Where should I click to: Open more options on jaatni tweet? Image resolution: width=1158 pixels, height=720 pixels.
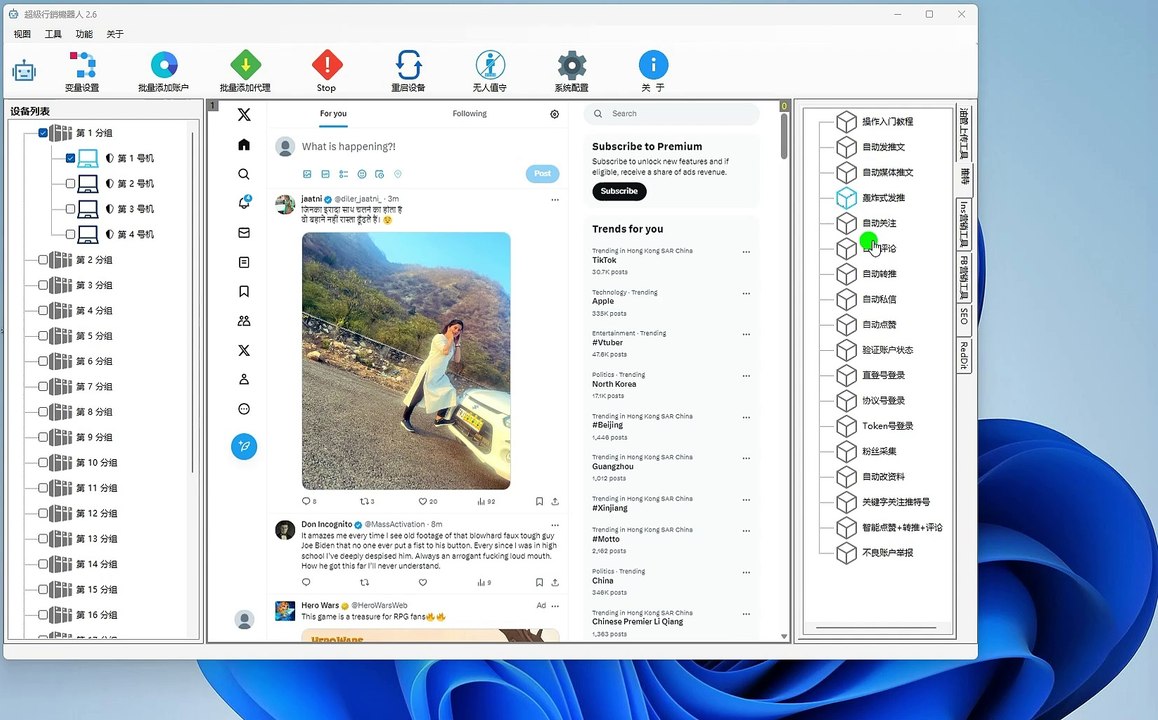click(x=555, y=199)
